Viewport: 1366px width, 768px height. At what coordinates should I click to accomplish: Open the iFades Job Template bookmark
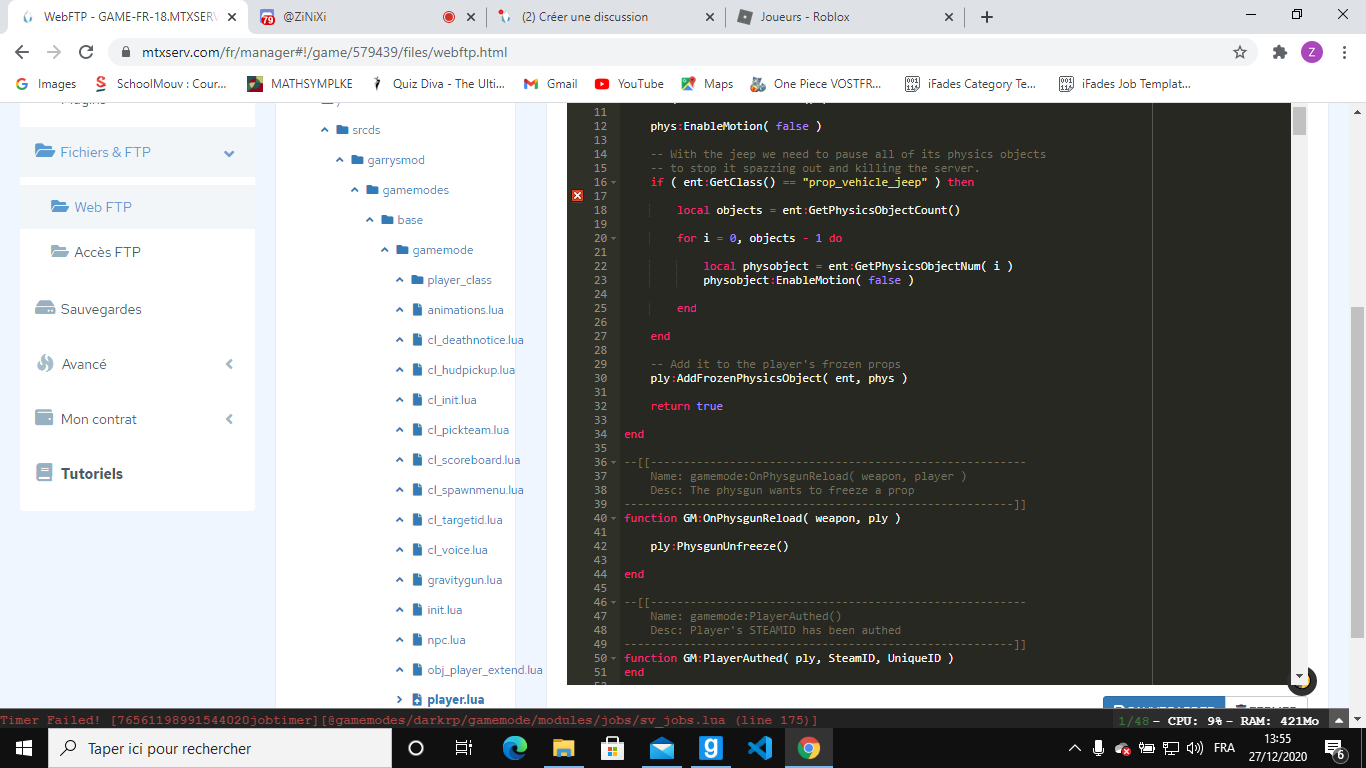(1125, 84)
